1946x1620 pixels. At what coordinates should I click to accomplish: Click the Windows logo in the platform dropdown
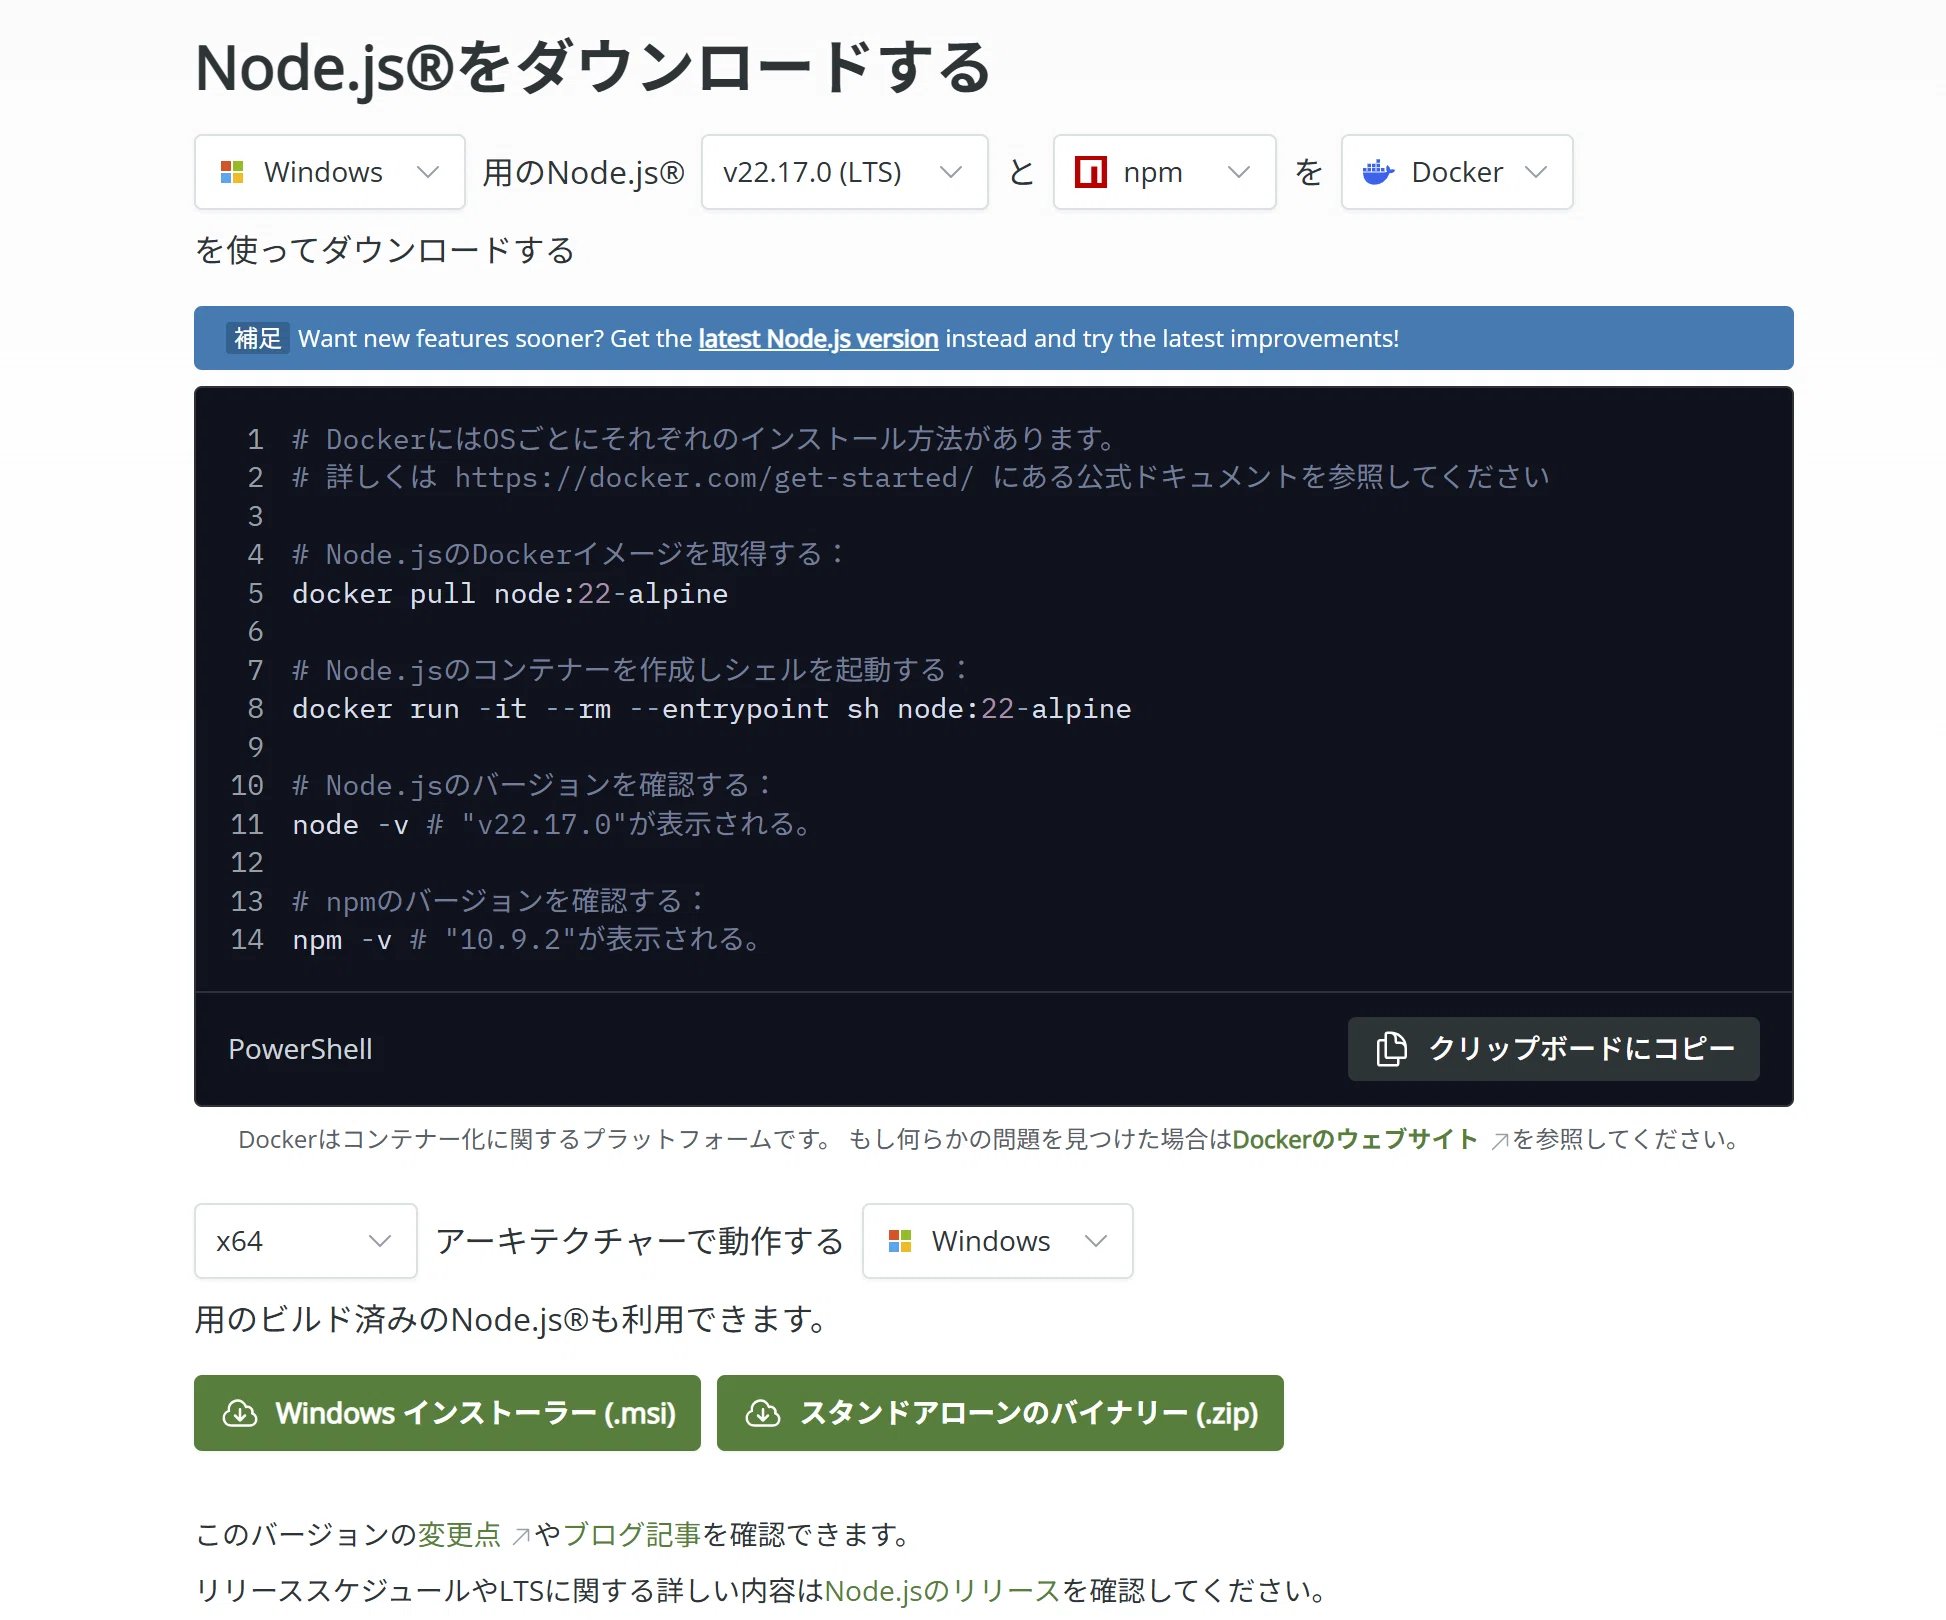coord(232,172)
